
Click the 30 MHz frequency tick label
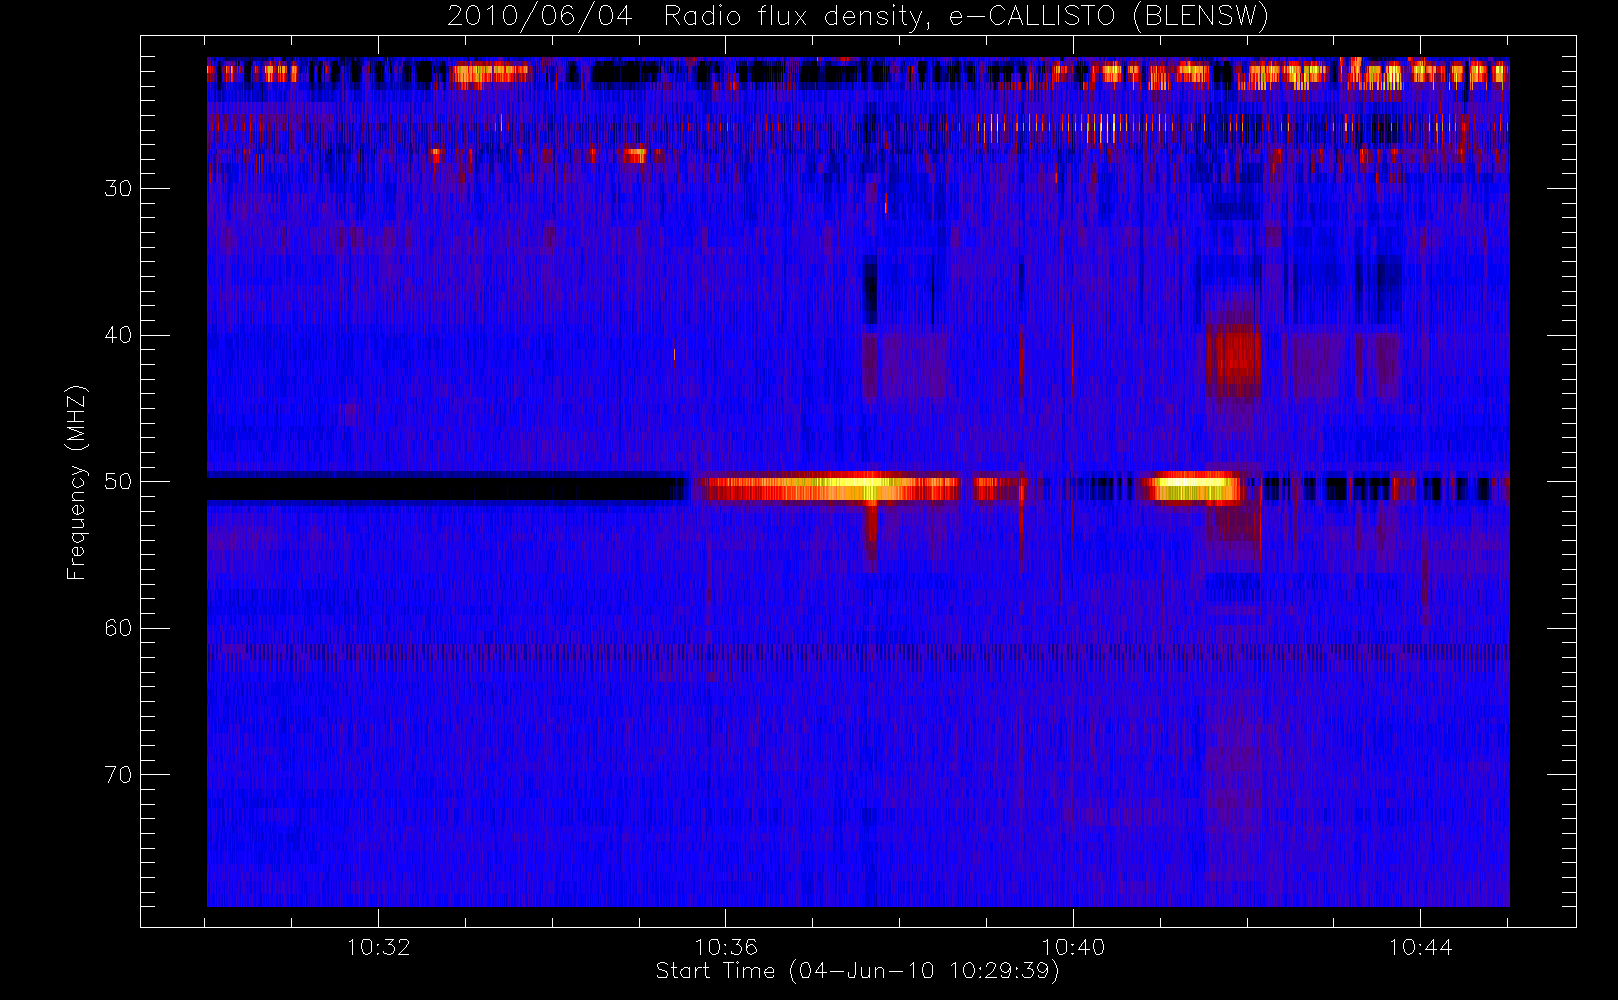[x=118, y=189]
